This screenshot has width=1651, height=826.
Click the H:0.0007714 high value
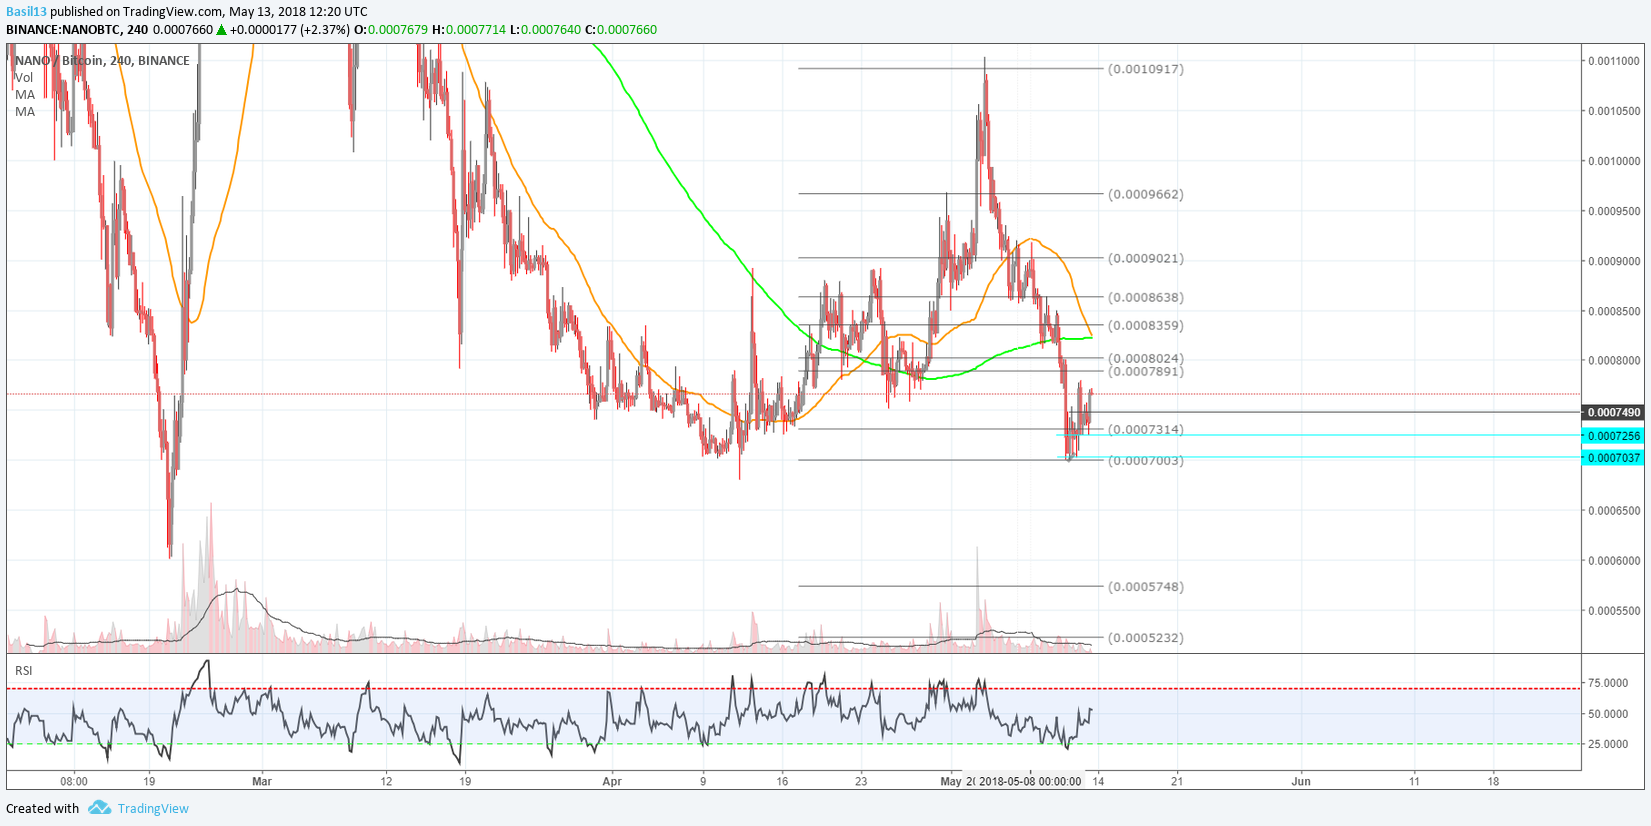(x=469, y=29)
